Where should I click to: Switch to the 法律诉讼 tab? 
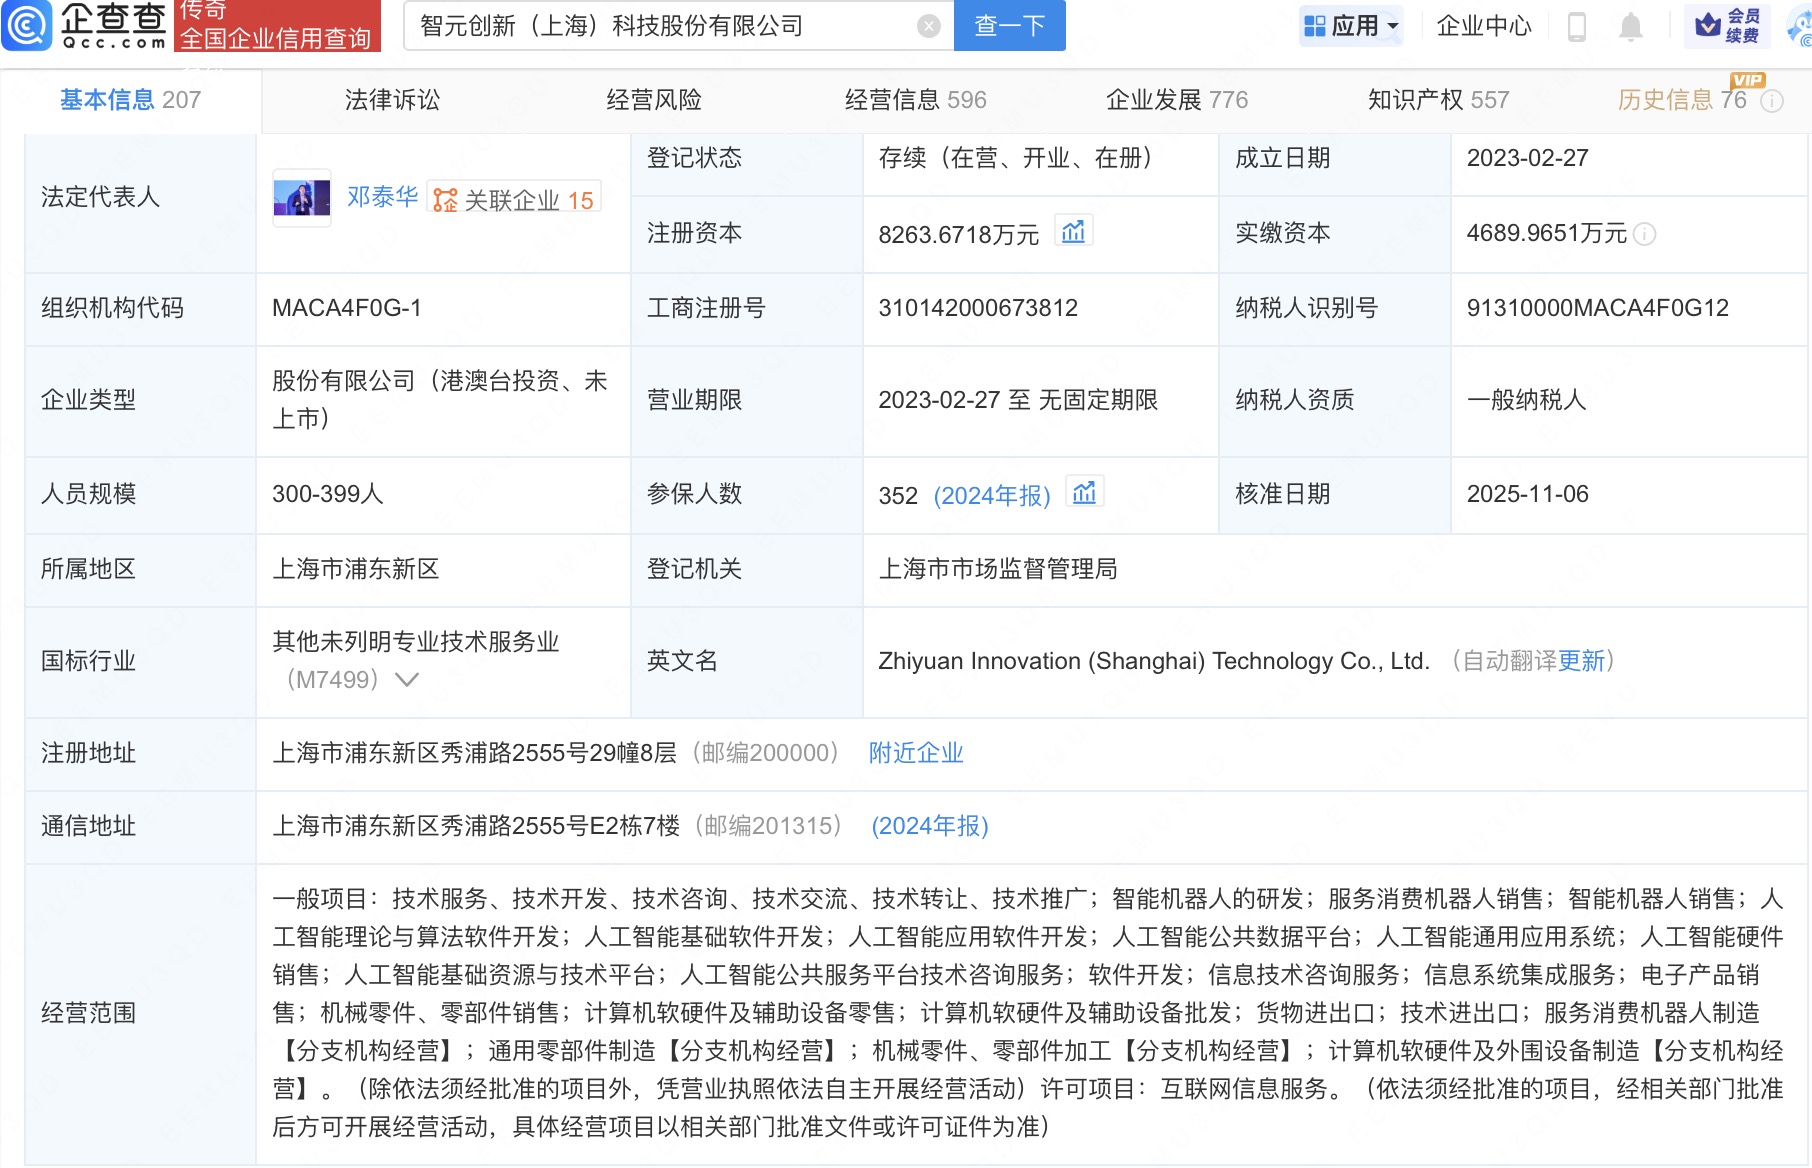(x=392, y=100)
